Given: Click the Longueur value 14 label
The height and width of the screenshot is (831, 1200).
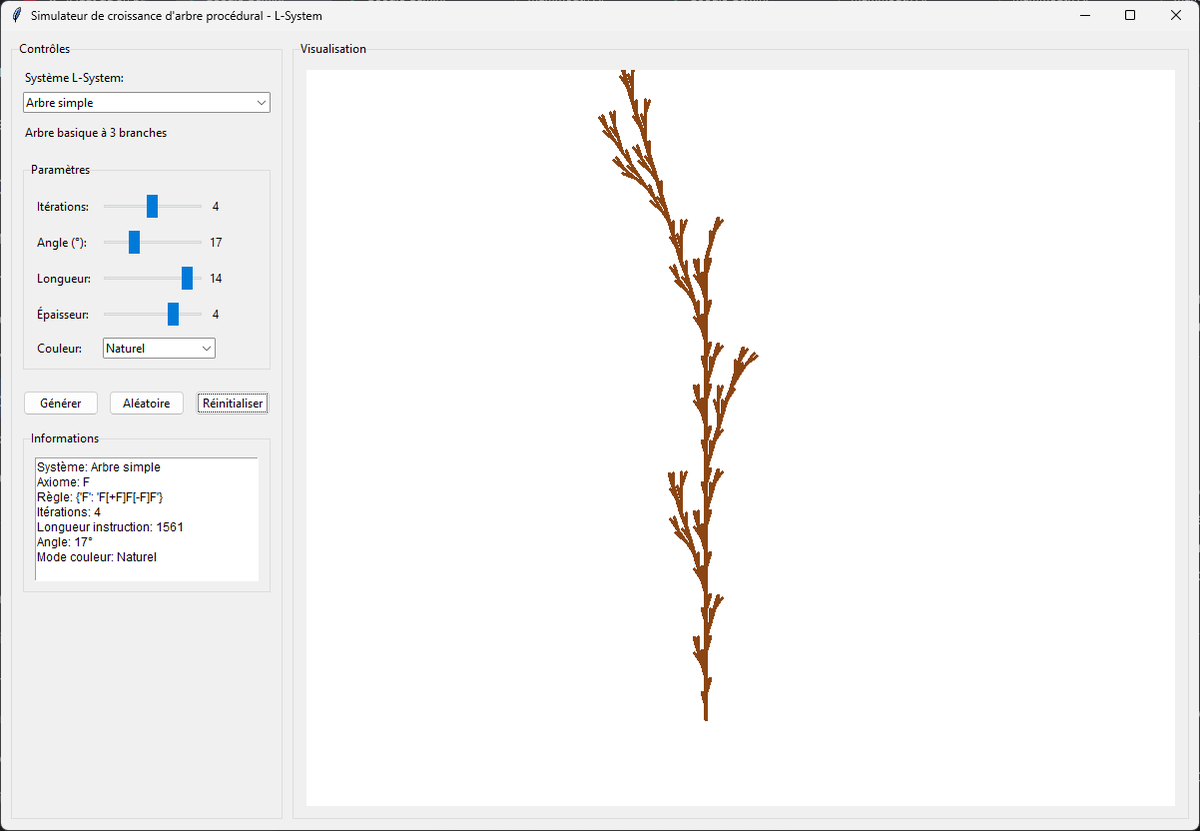Looking at the screenshot, I should (x=216, y=278).
